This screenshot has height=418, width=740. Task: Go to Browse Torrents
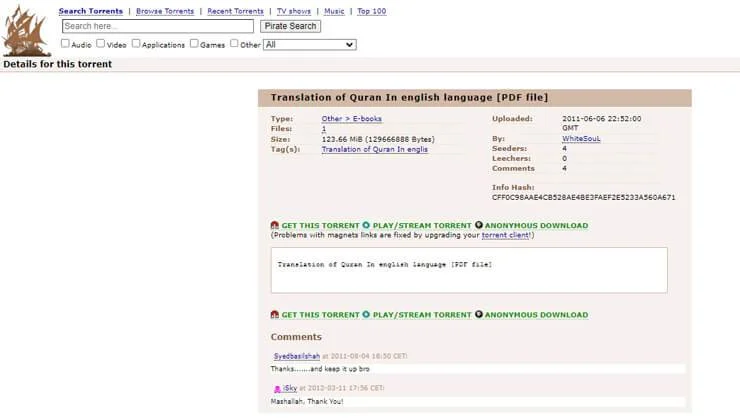click(165, 11)
